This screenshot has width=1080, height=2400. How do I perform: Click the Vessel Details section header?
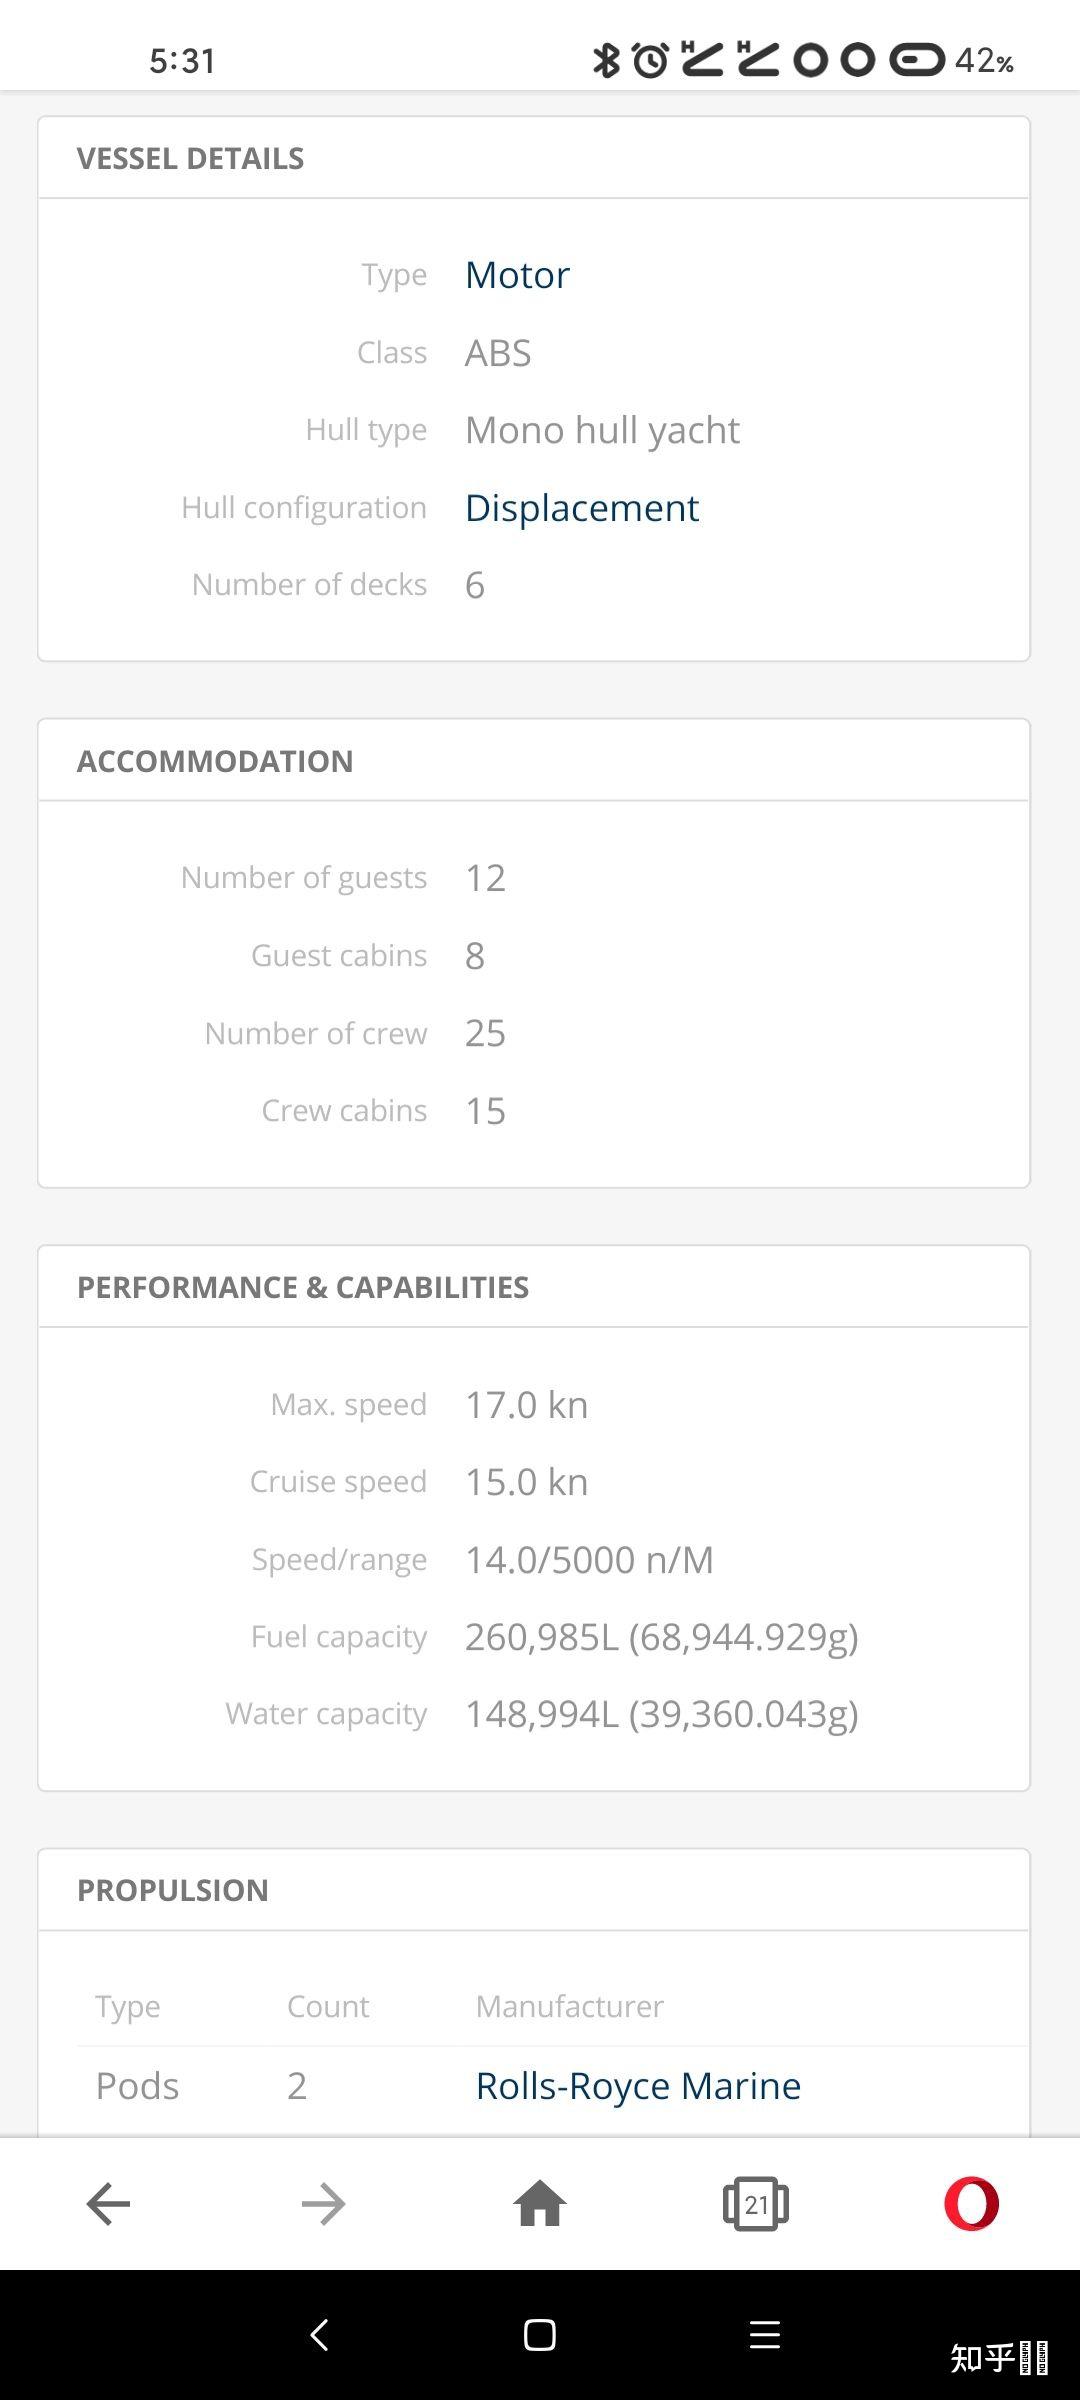pyautogui.click(x=190, y=158)
